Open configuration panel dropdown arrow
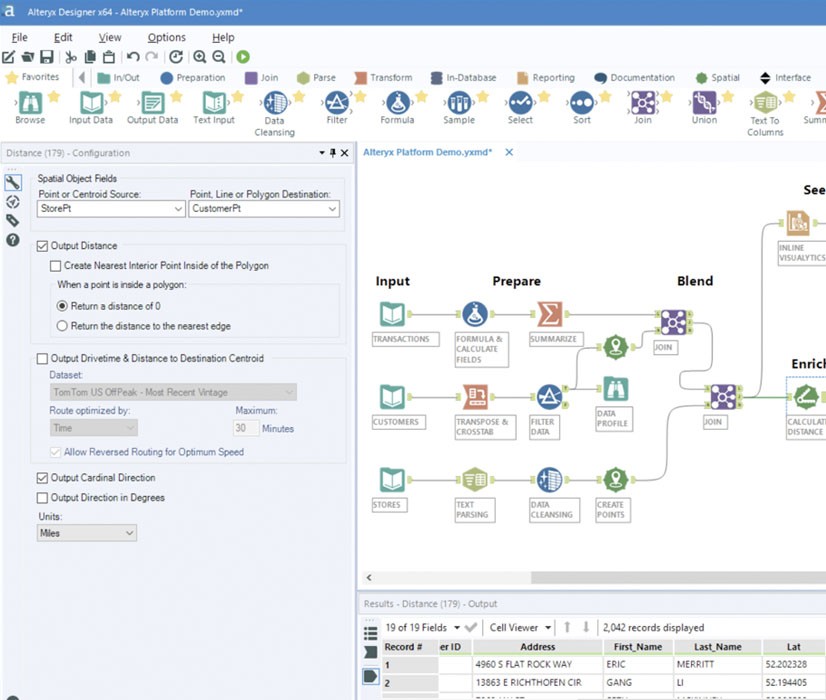The image size is (826, 700). pos(322,153)
